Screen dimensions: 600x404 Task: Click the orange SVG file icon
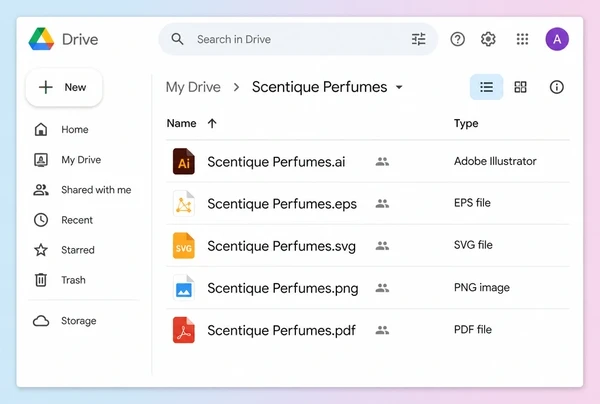point(184,246)
